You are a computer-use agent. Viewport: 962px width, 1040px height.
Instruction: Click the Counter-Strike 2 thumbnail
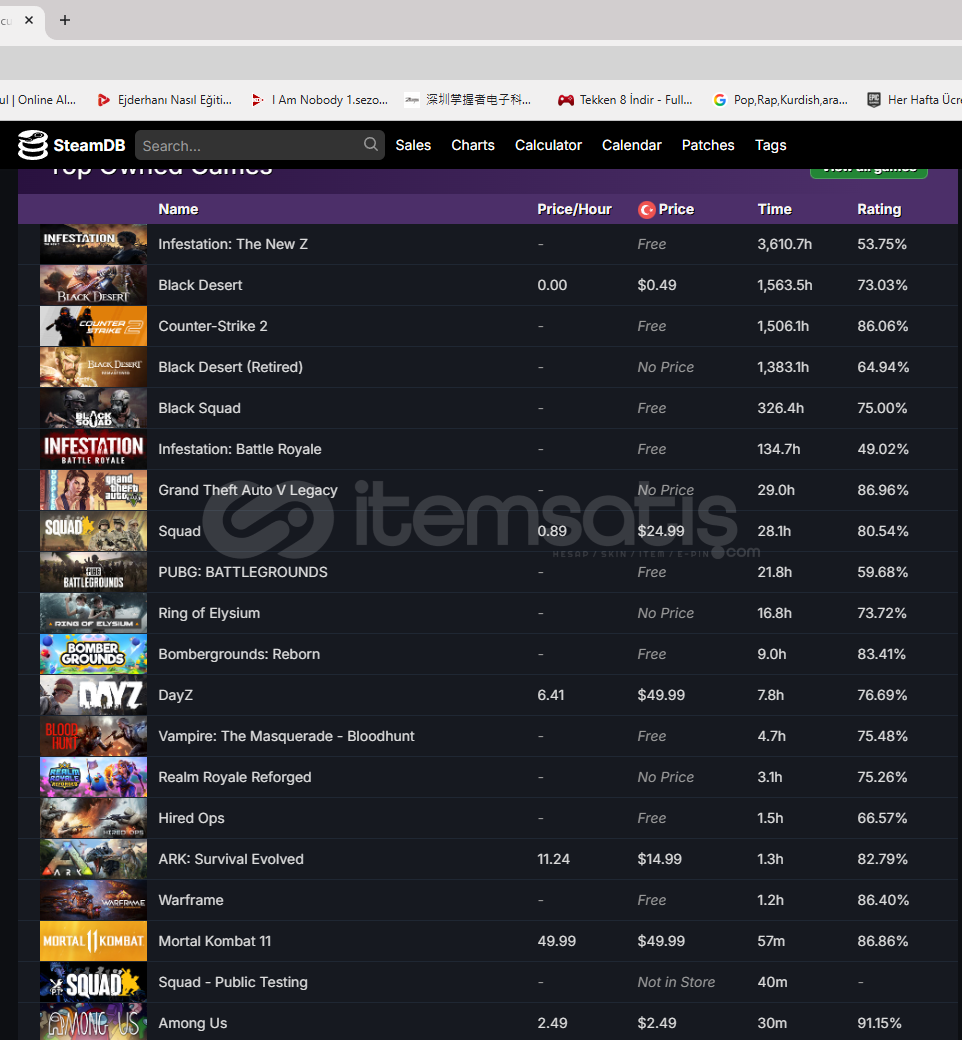point(94,326)
